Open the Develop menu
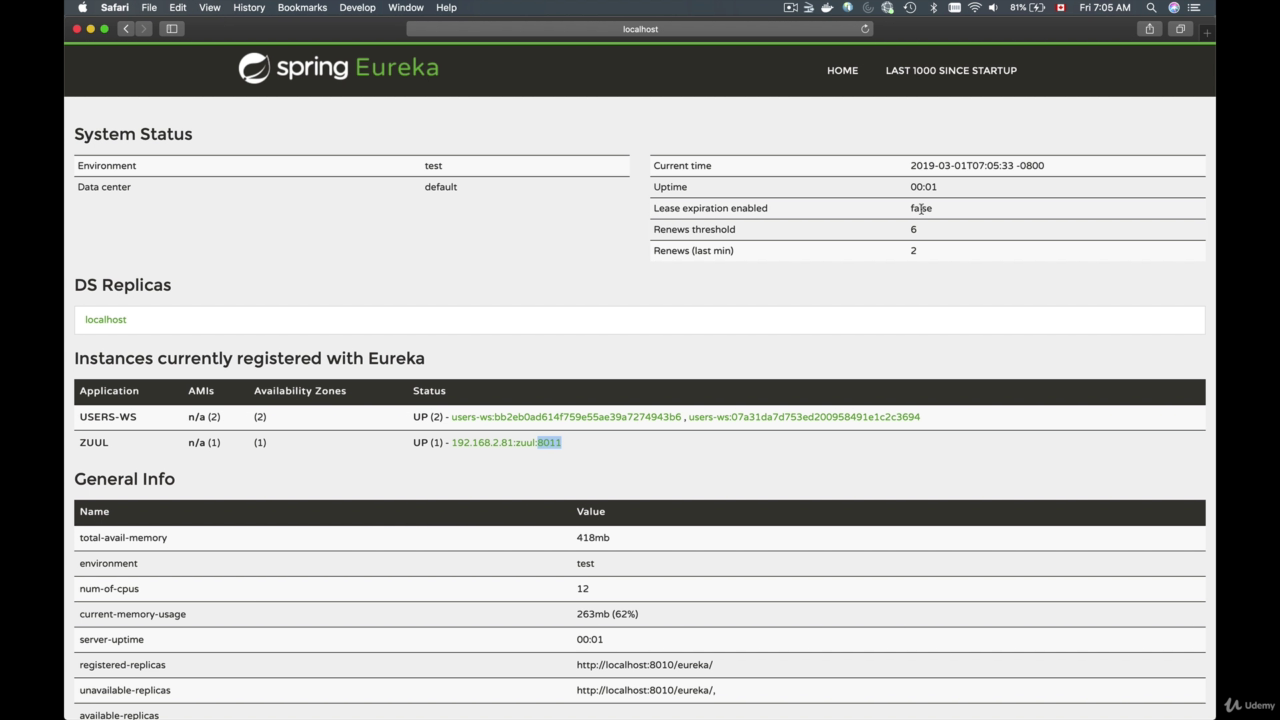 (x=357, y=7)
